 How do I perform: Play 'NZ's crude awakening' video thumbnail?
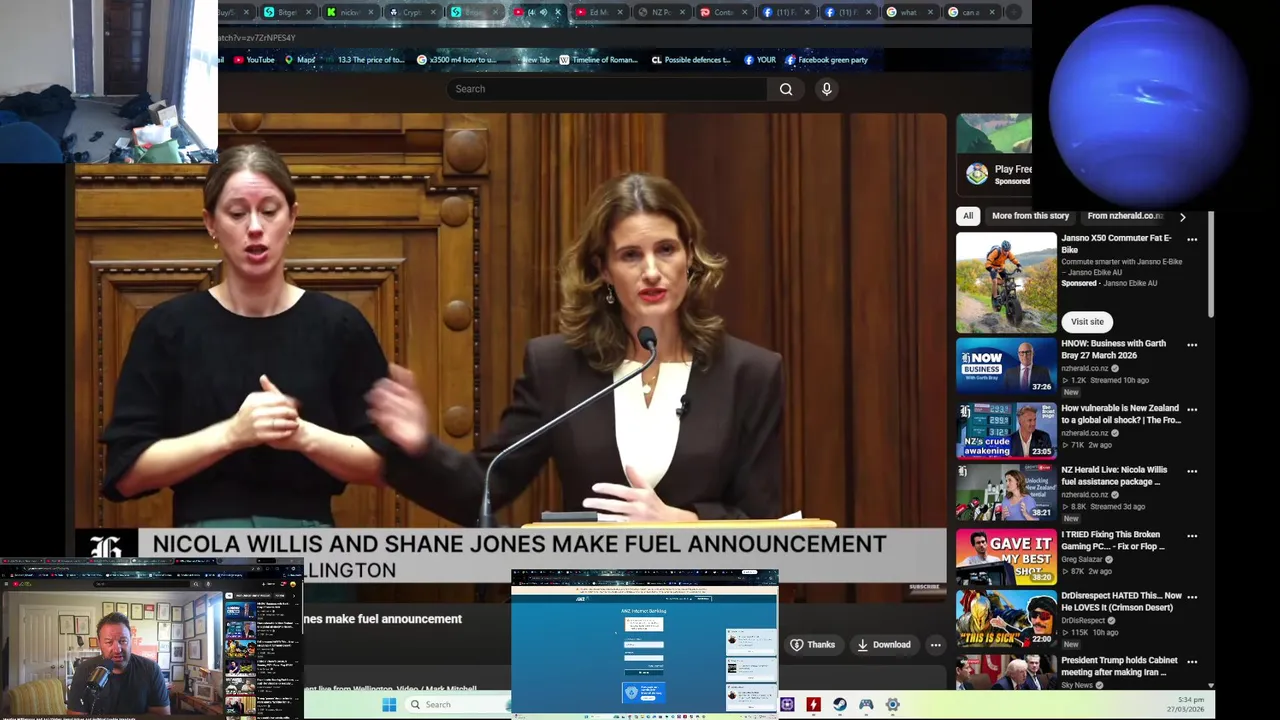pos(1006,431)
